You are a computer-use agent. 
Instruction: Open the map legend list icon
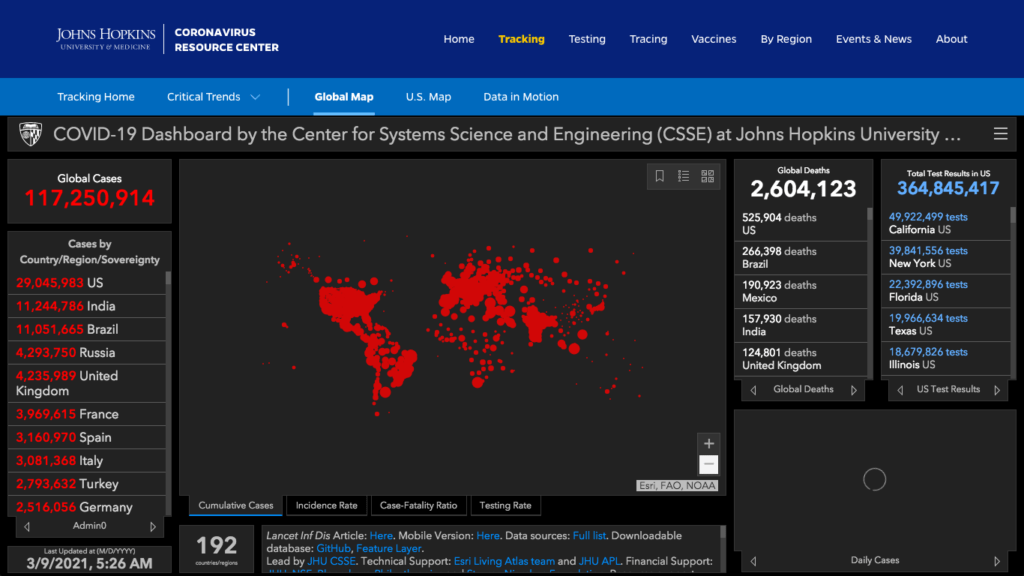683,176
